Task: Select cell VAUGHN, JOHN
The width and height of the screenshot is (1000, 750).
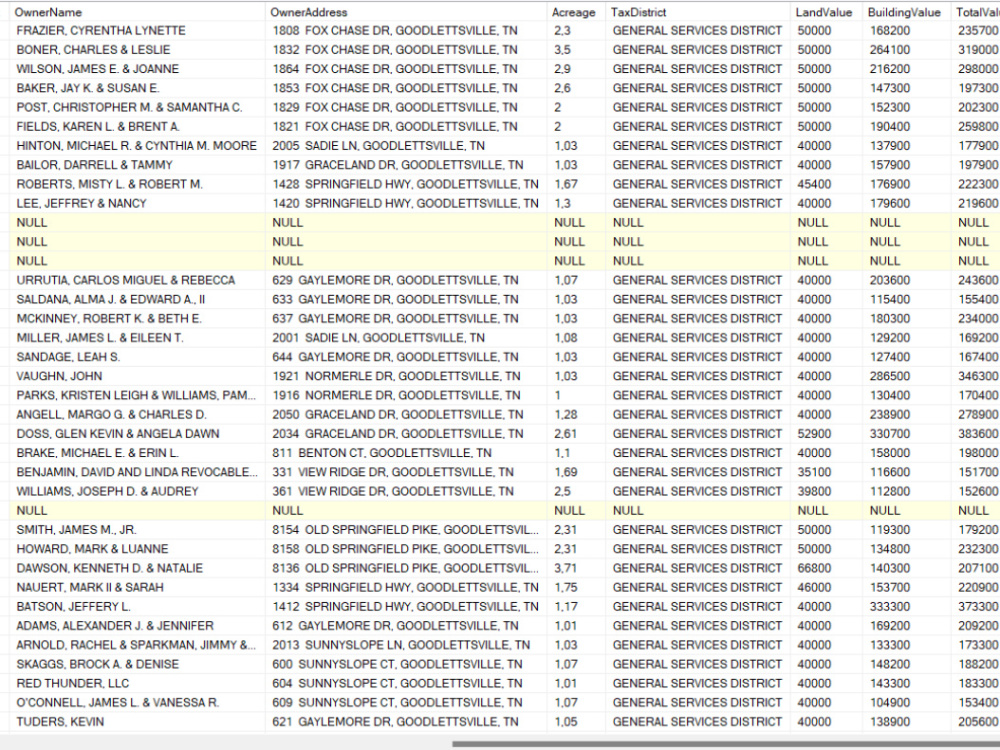Action: (x=137, y=376)
